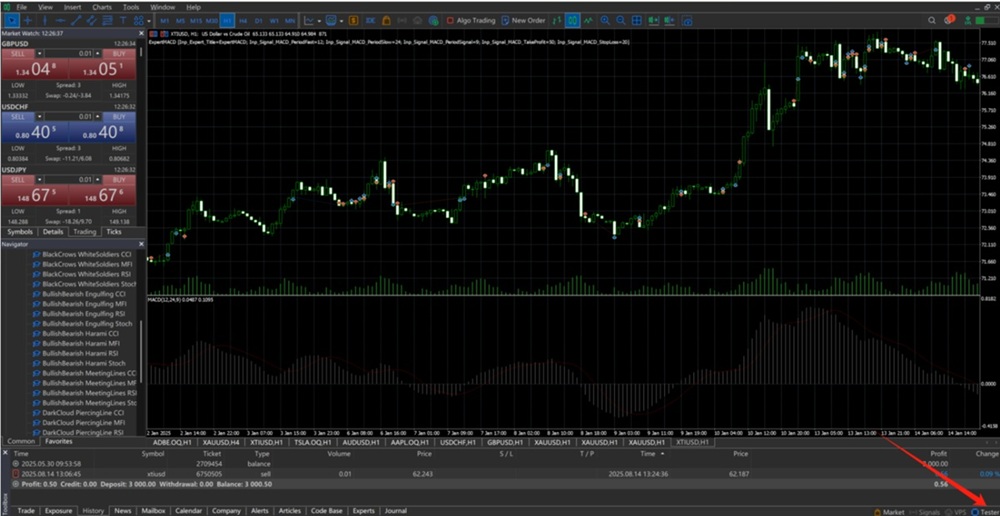Screen dimensions: 1000x516
Task: Open the Tools menu
Action: pos(131,7)
